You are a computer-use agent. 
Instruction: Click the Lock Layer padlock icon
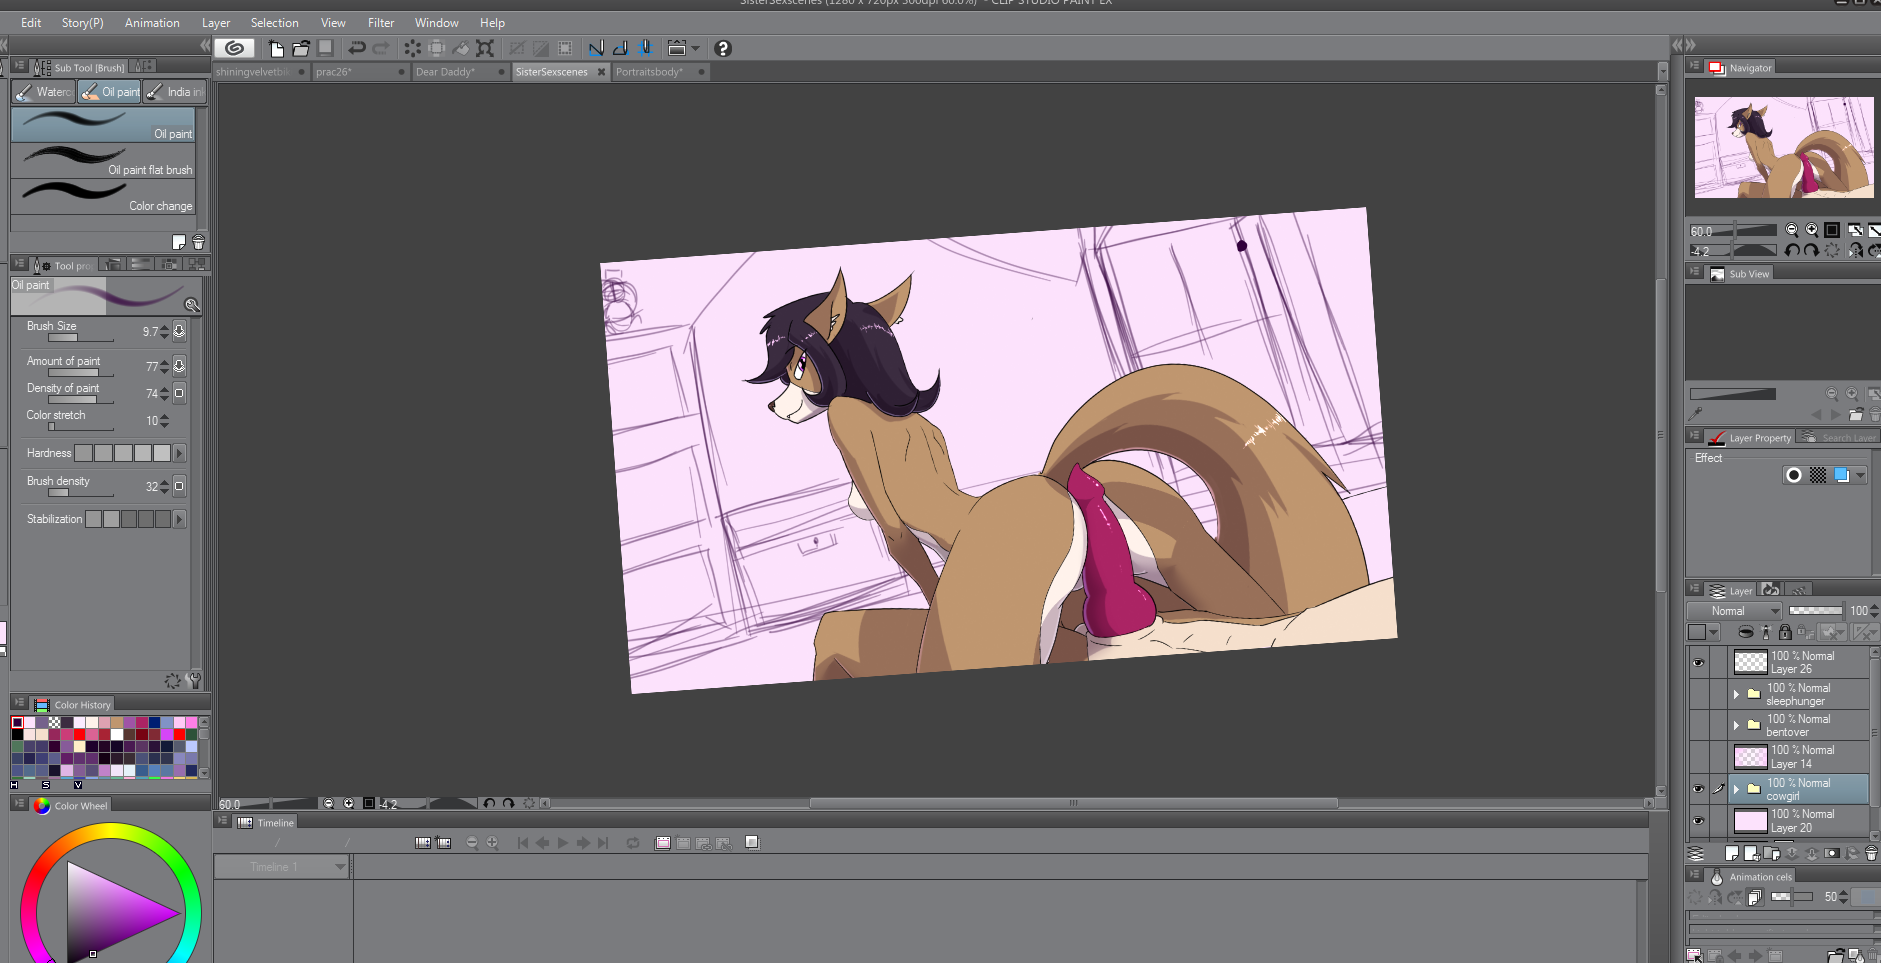(1785, 632)
